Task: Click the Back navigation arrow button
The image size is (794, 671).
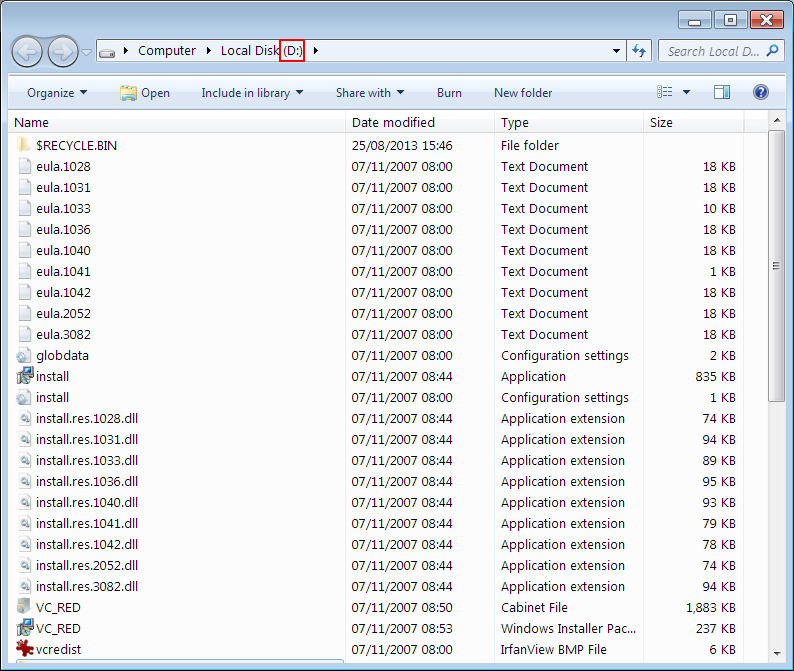Action: (28, 51)
